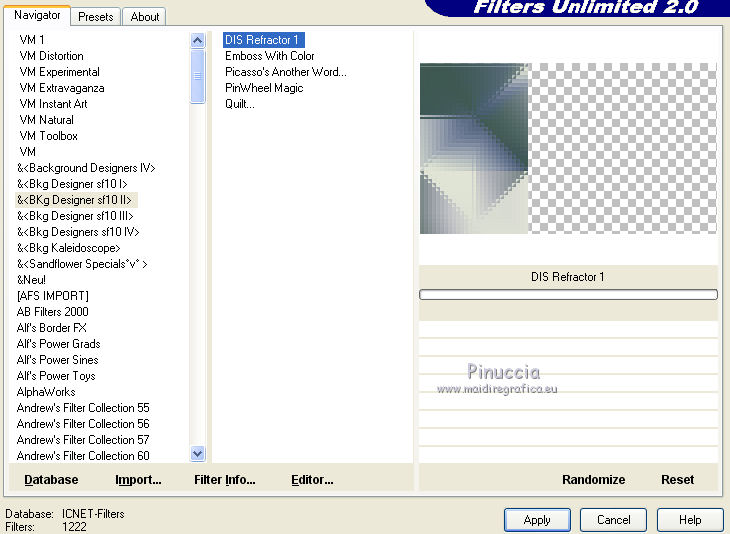Open the Help button
Image resolution: width=730 pixels, height=534 pixels.
pyautogui.click(x=690, y=520)
